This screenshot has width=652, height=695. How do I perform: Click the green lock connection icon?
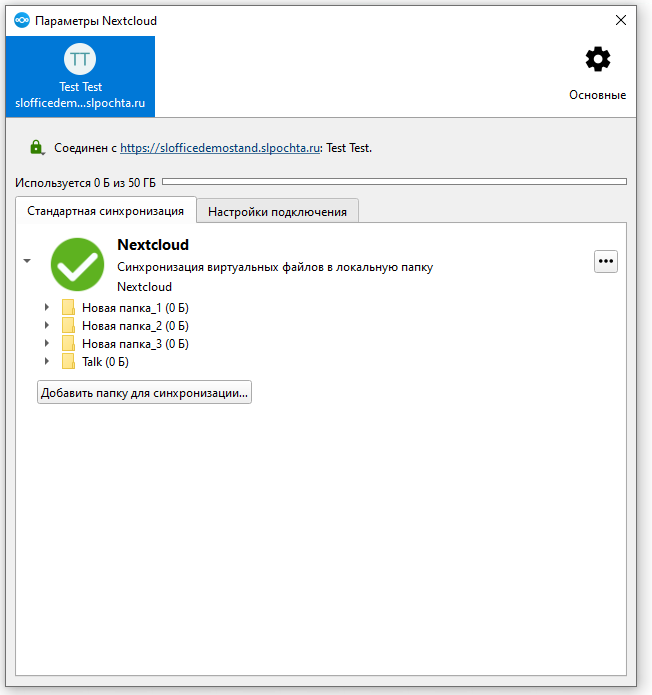pos(37,148)
